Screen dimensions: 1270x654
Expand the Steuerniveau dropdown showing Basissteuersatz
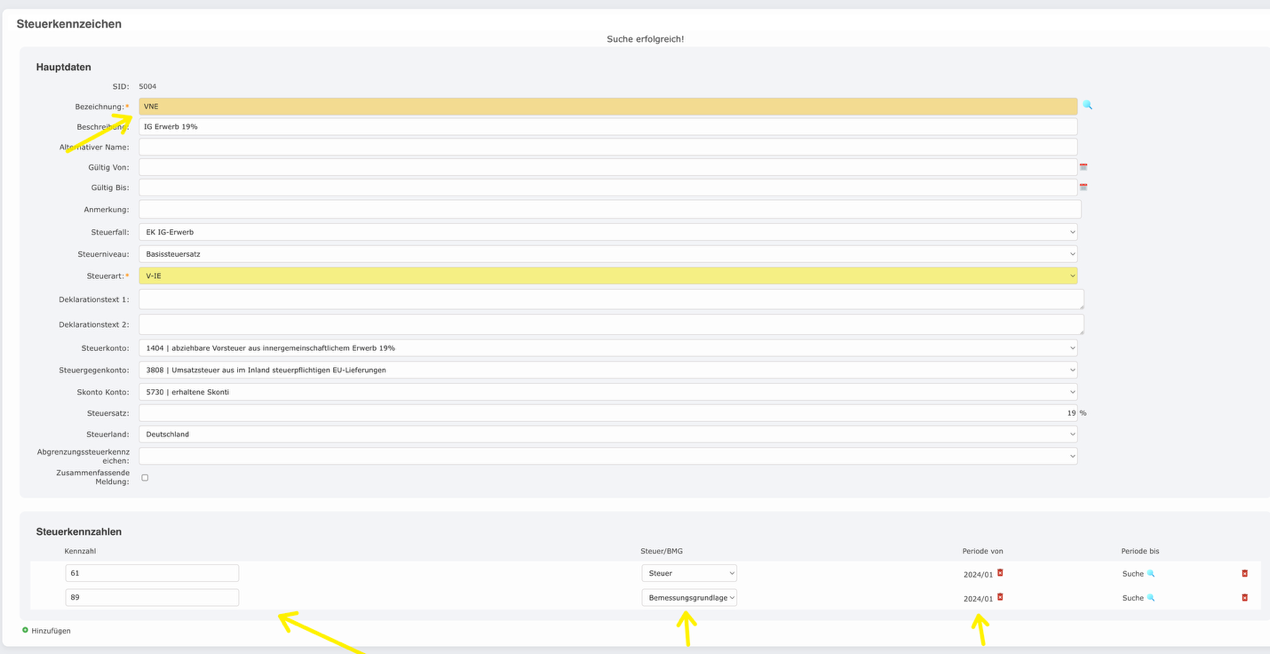(608, 254)
